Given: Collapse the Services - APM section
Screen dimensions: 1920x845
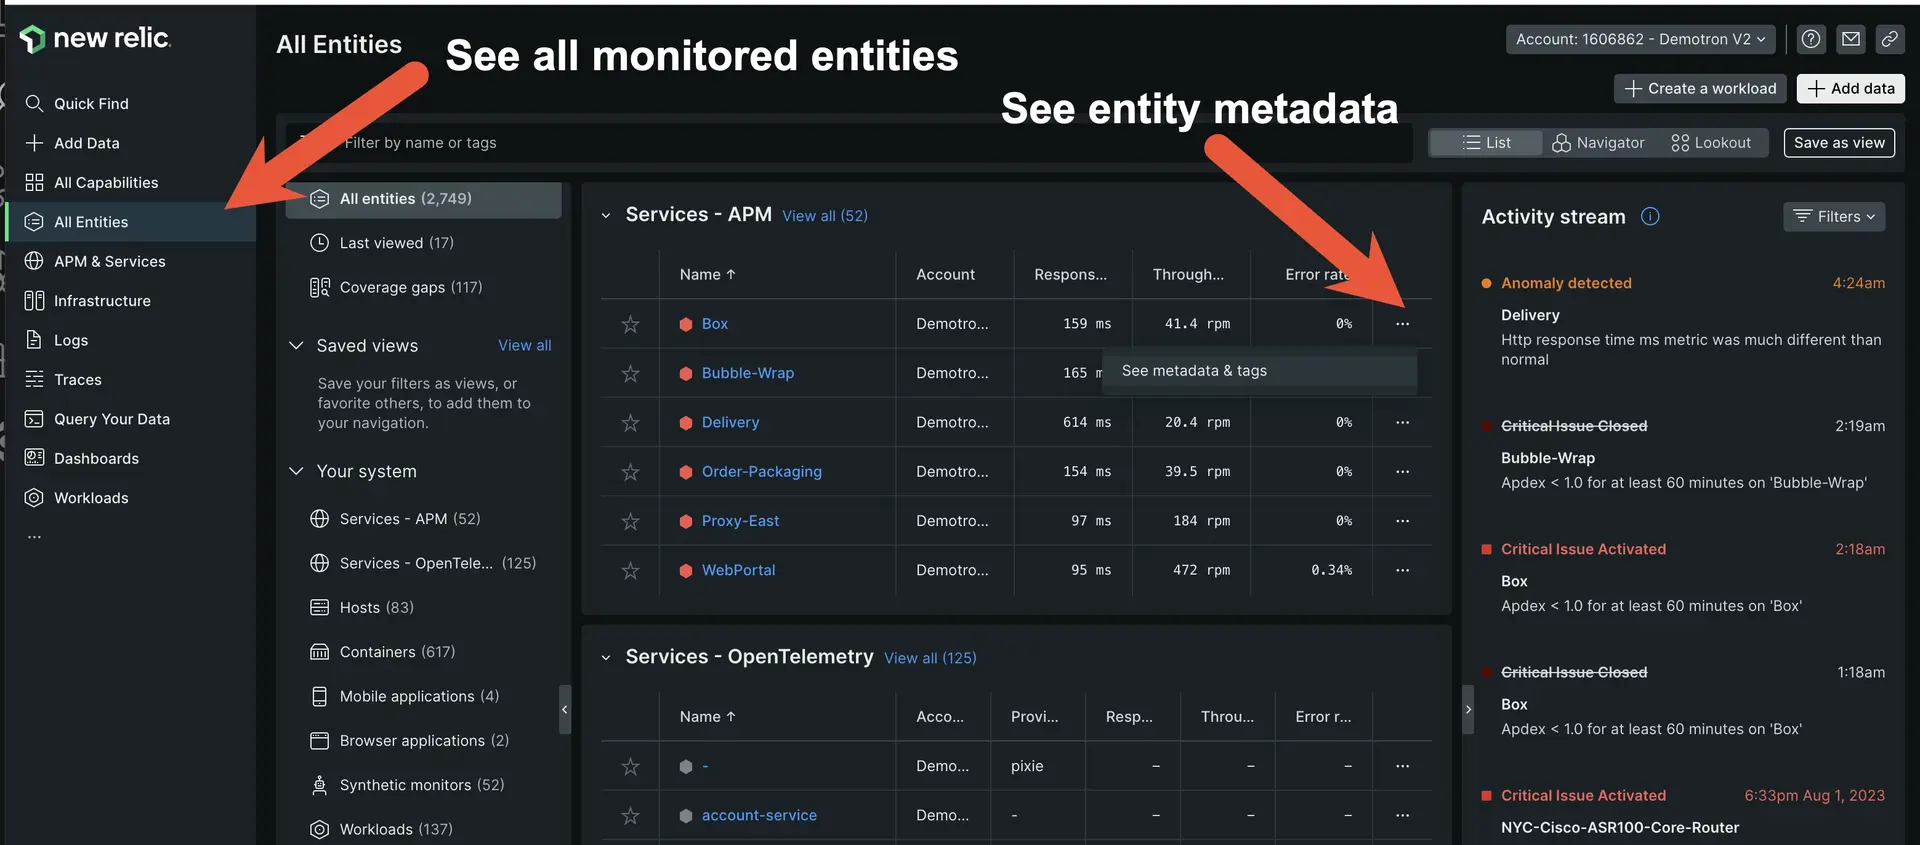Looking at the screenshot, I should click(606, 215).
